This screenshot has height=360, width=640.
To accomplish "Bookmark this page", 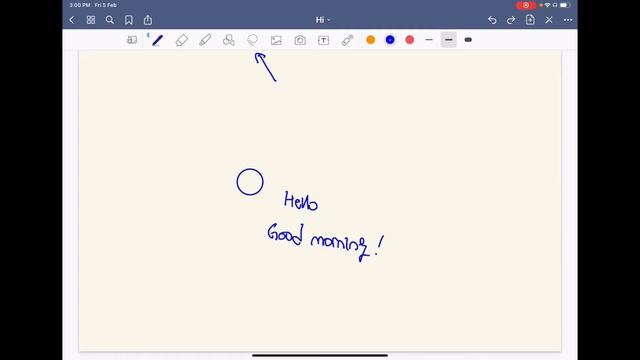I will tap(129, 20).
